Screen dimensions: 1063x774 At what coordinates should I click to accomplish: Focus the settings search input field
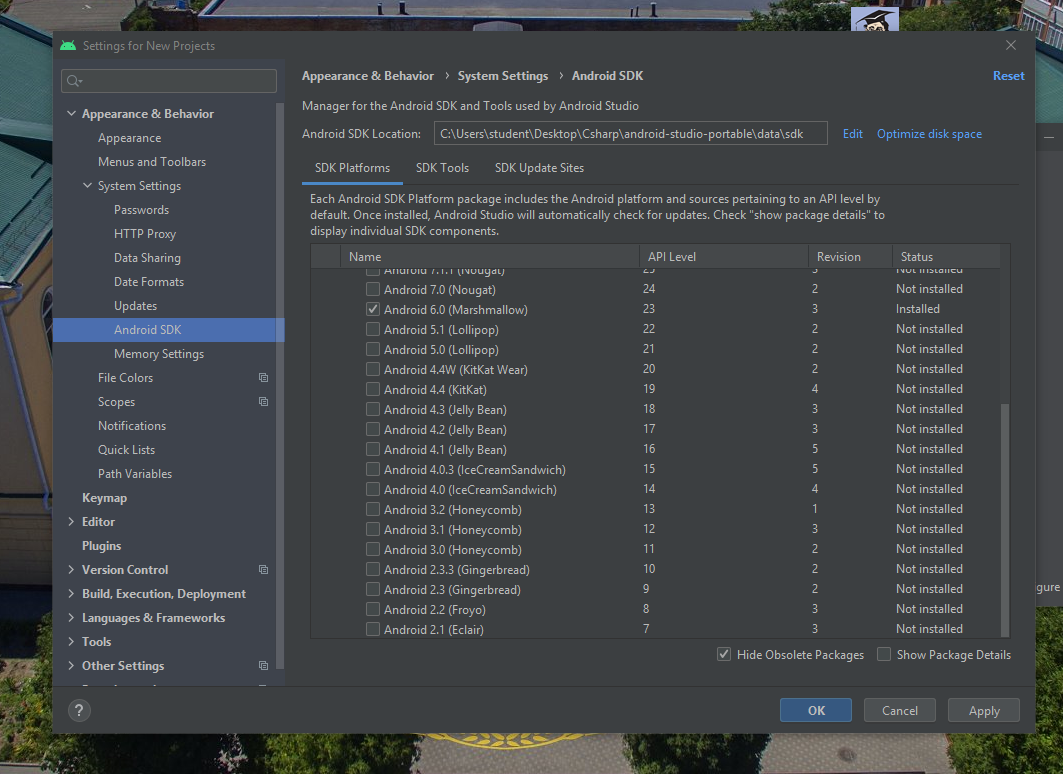click(169, 81)
